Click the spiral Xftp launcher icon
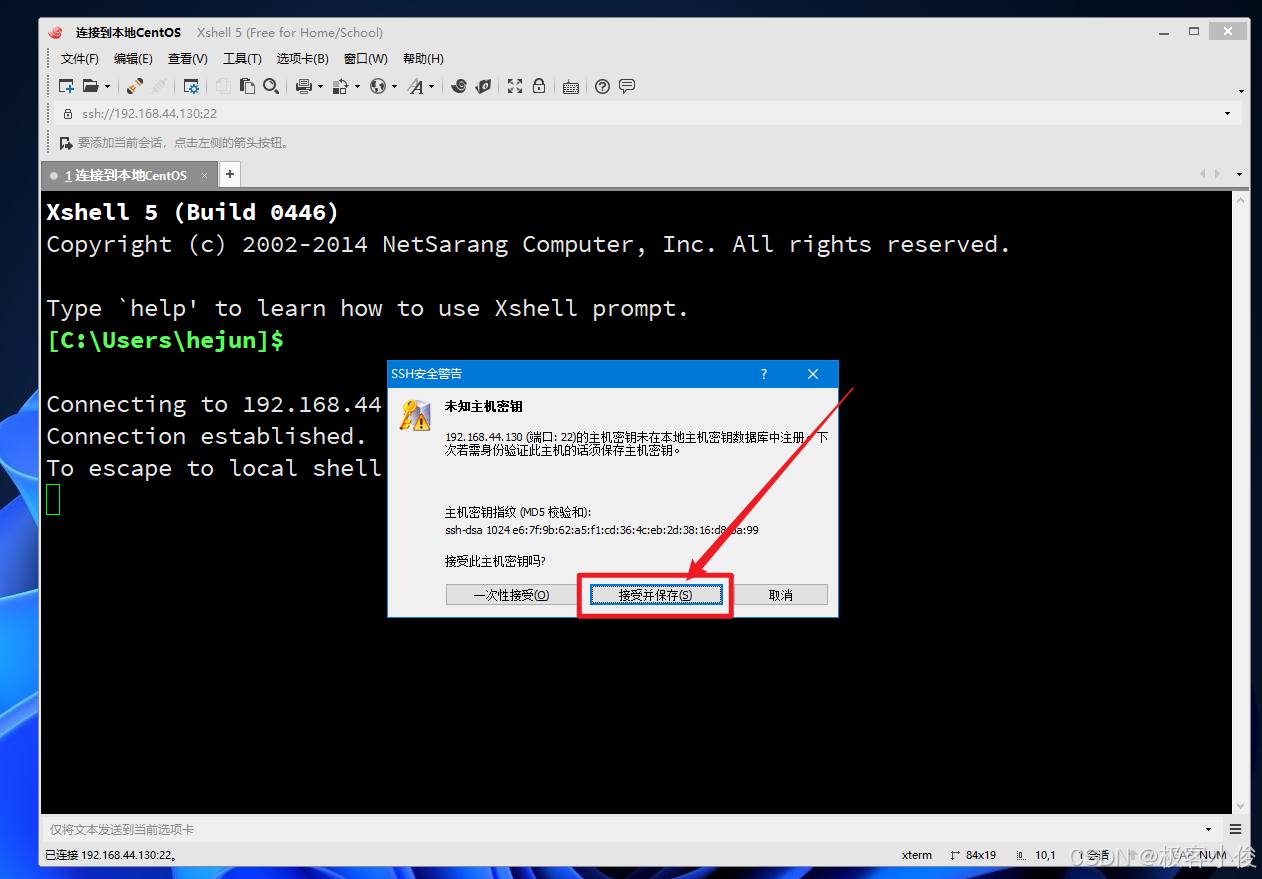The height and width of the screenshot is (879, 1262). click(x=459, y=87)
